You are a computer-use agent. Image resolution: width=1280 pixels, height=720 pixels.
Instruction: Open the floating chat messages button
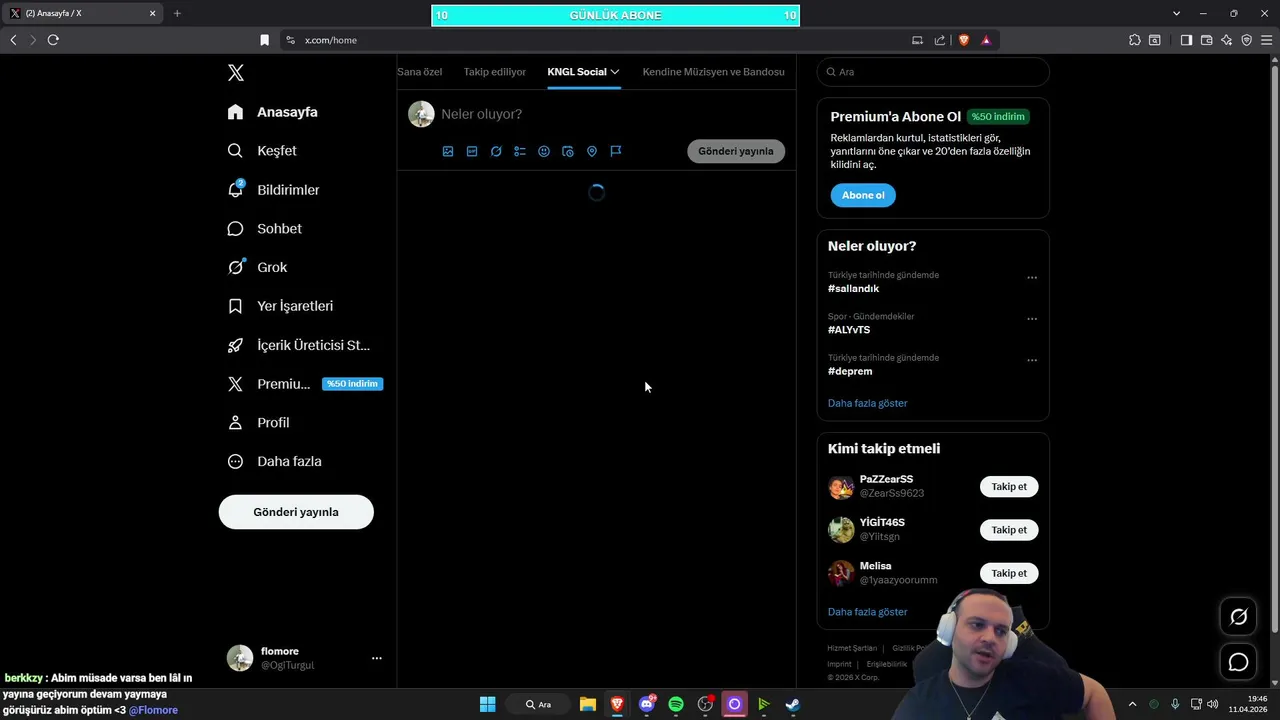(x=1238, y=662)
